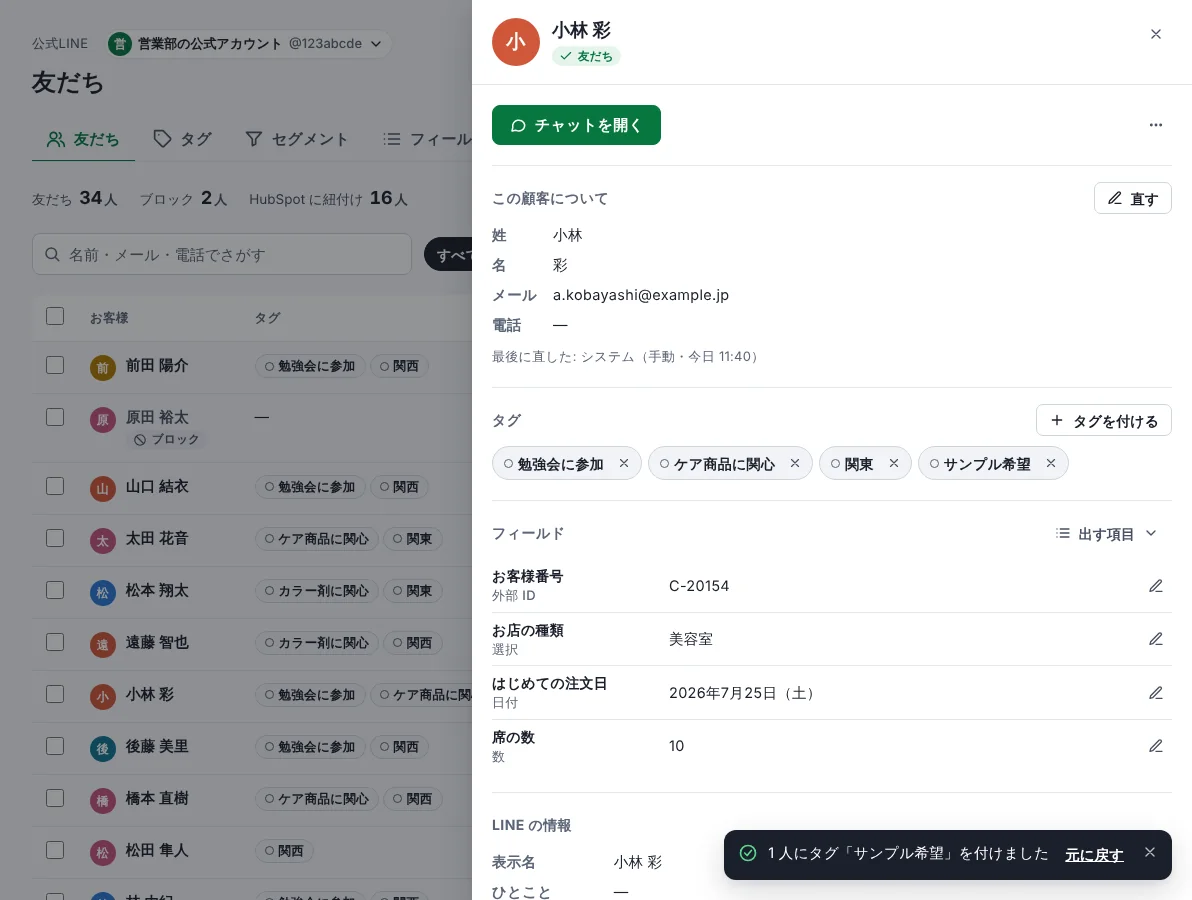Click the お客様 column header

pos(109,318)
